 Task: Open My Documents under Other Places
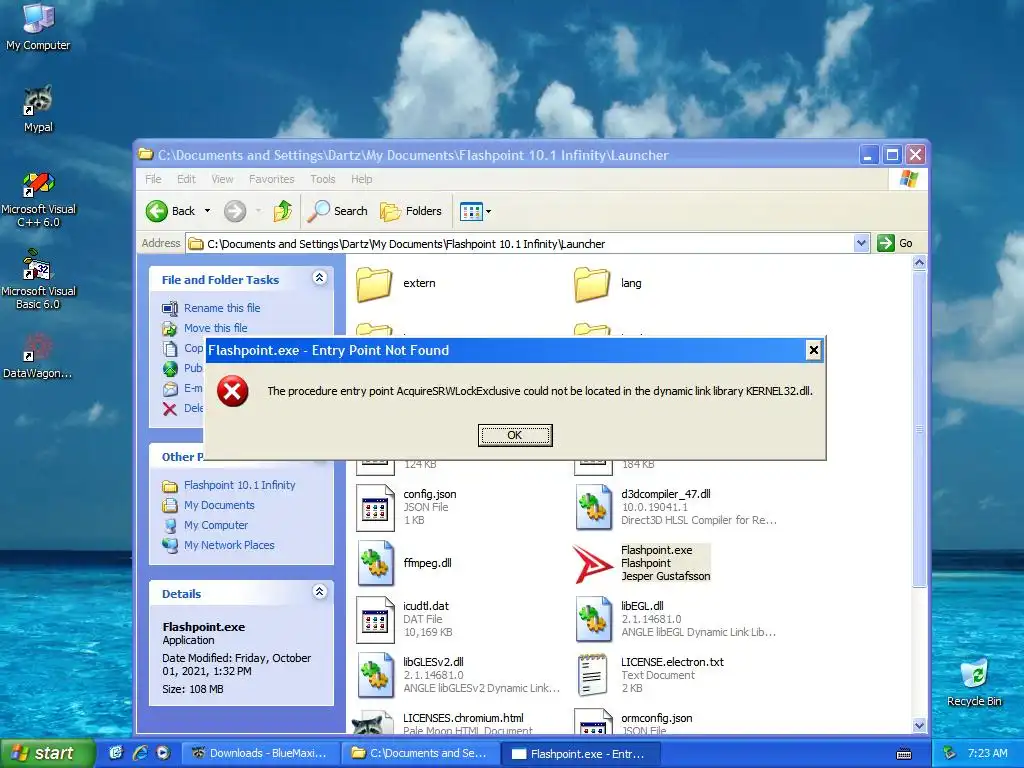(x=219, y=505)
